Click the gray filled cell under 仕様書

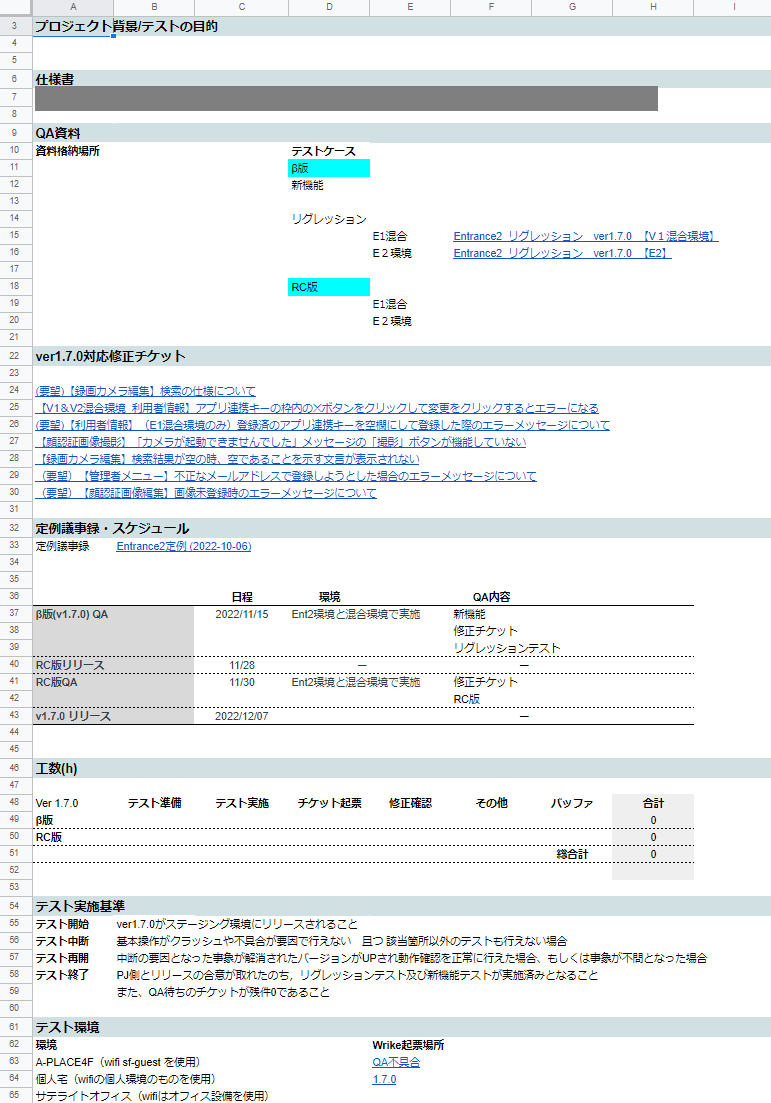346,98
